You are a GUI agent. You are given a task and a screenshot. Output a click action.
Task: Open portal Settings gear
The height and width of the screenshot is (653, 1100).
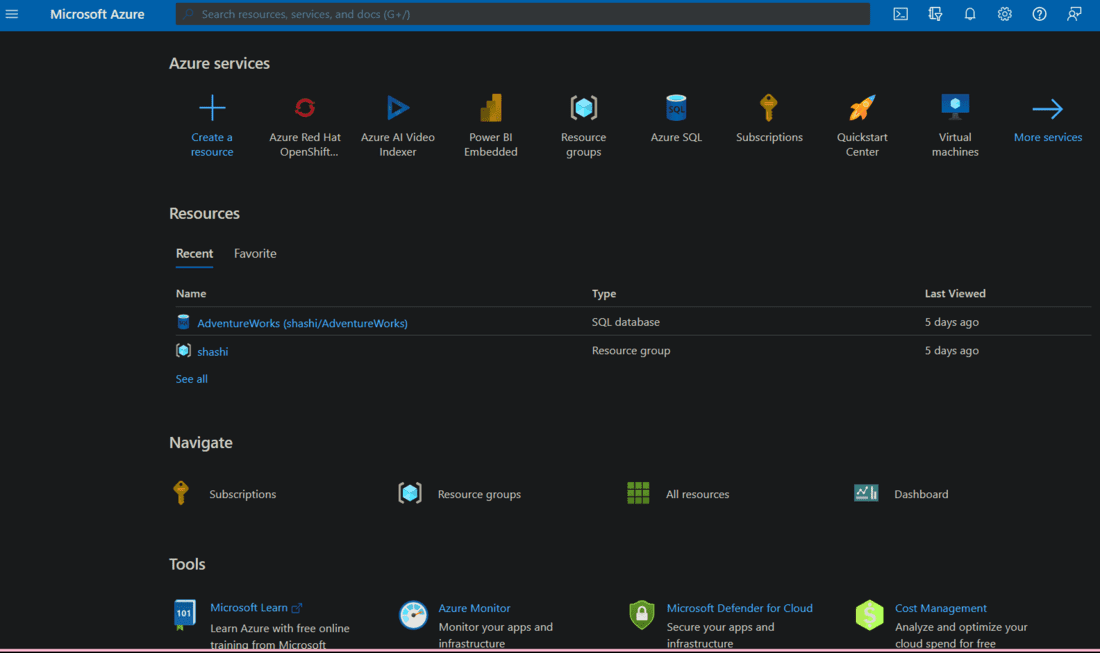click(1005, 14)
